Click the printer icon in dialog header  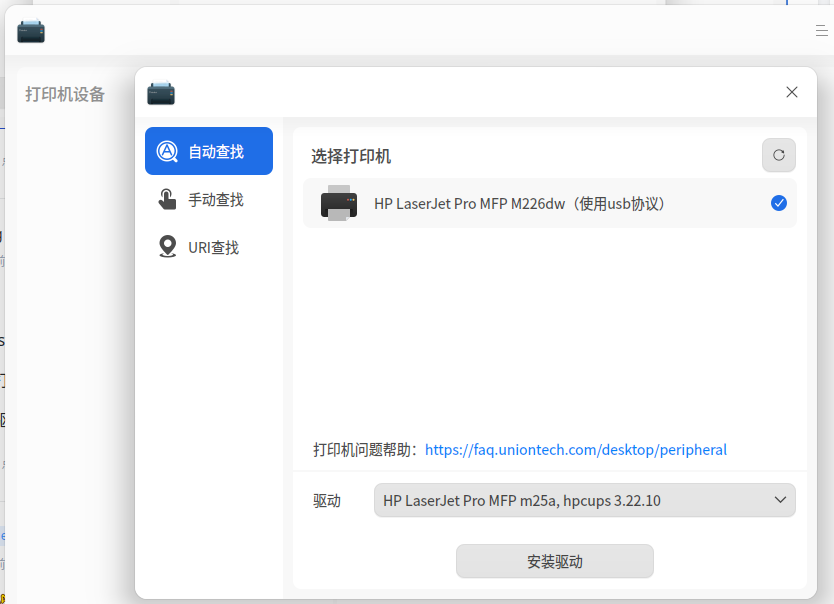161,93
